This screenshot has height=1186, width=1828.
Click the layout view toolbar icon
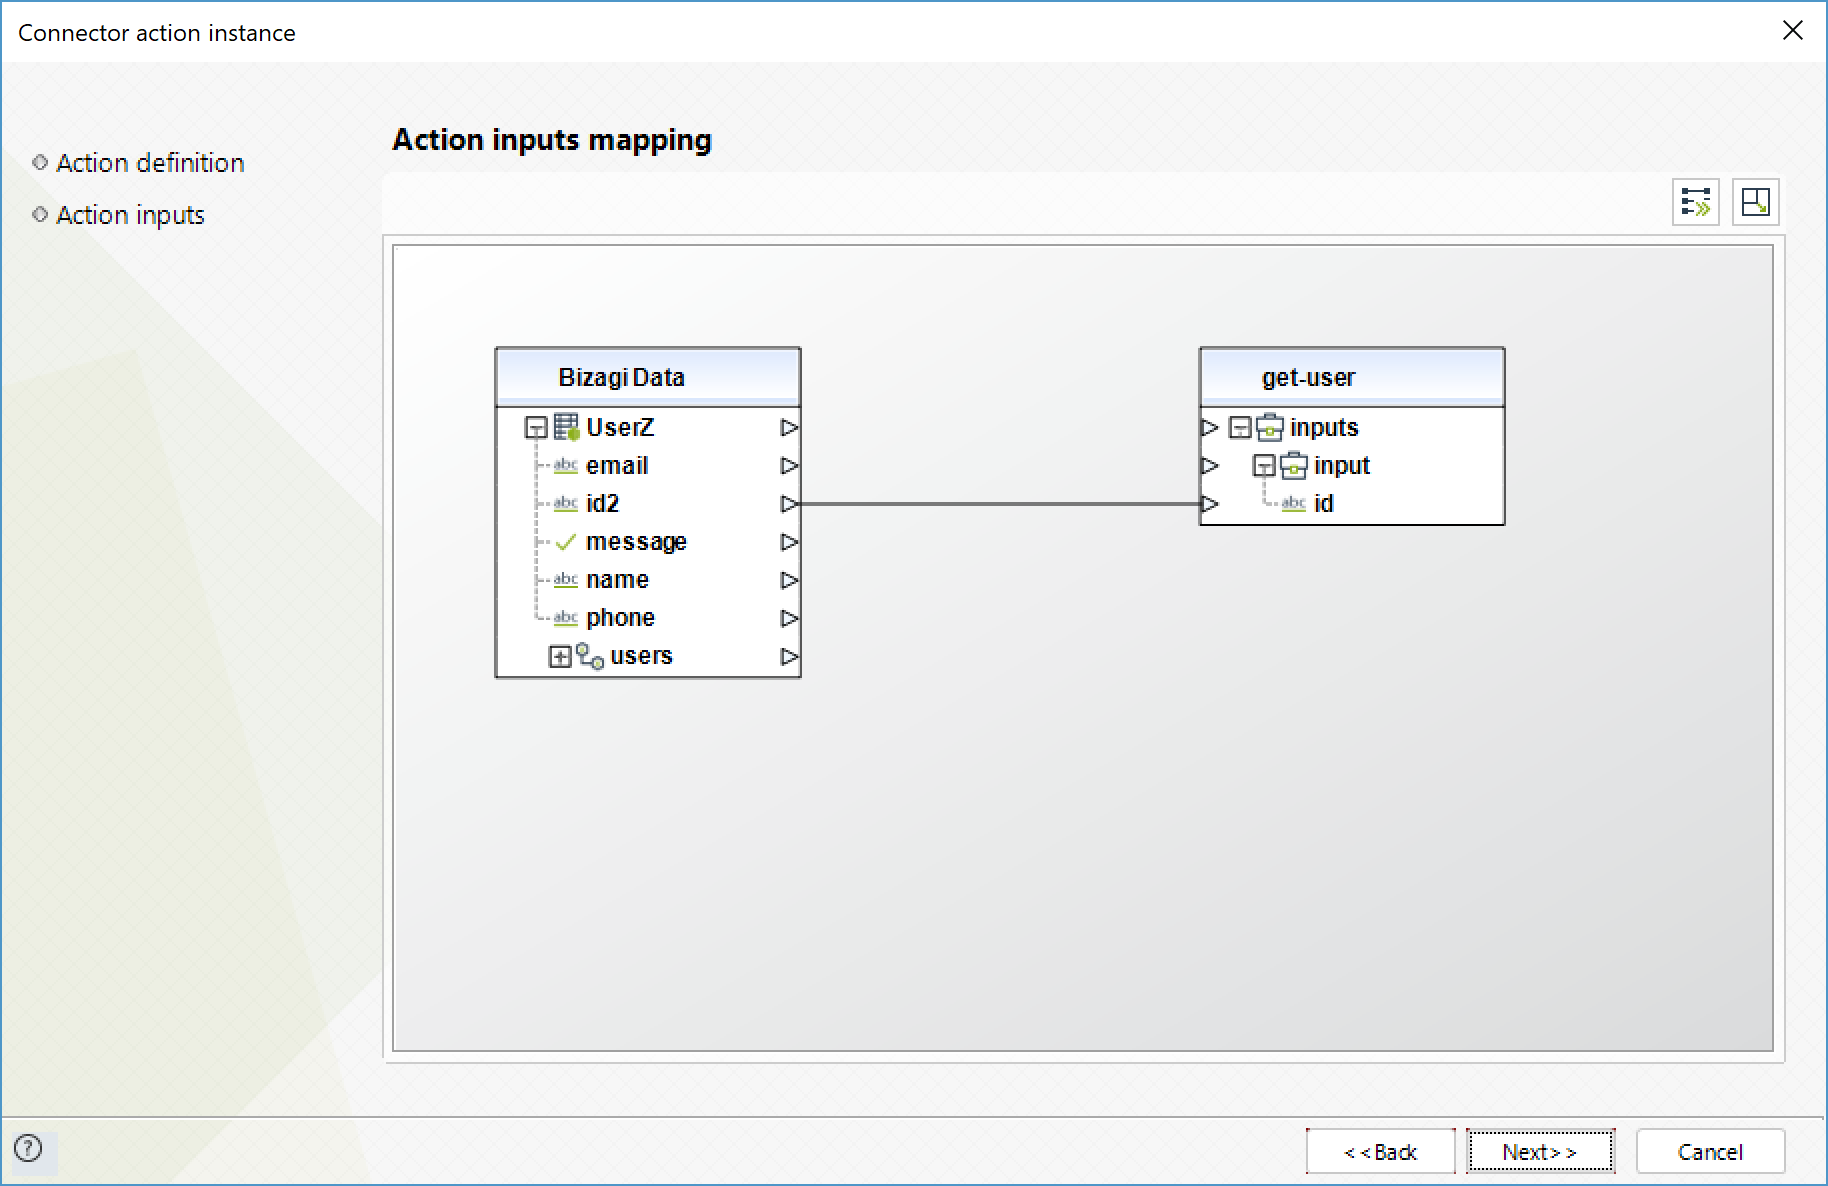click(1755, 202)
